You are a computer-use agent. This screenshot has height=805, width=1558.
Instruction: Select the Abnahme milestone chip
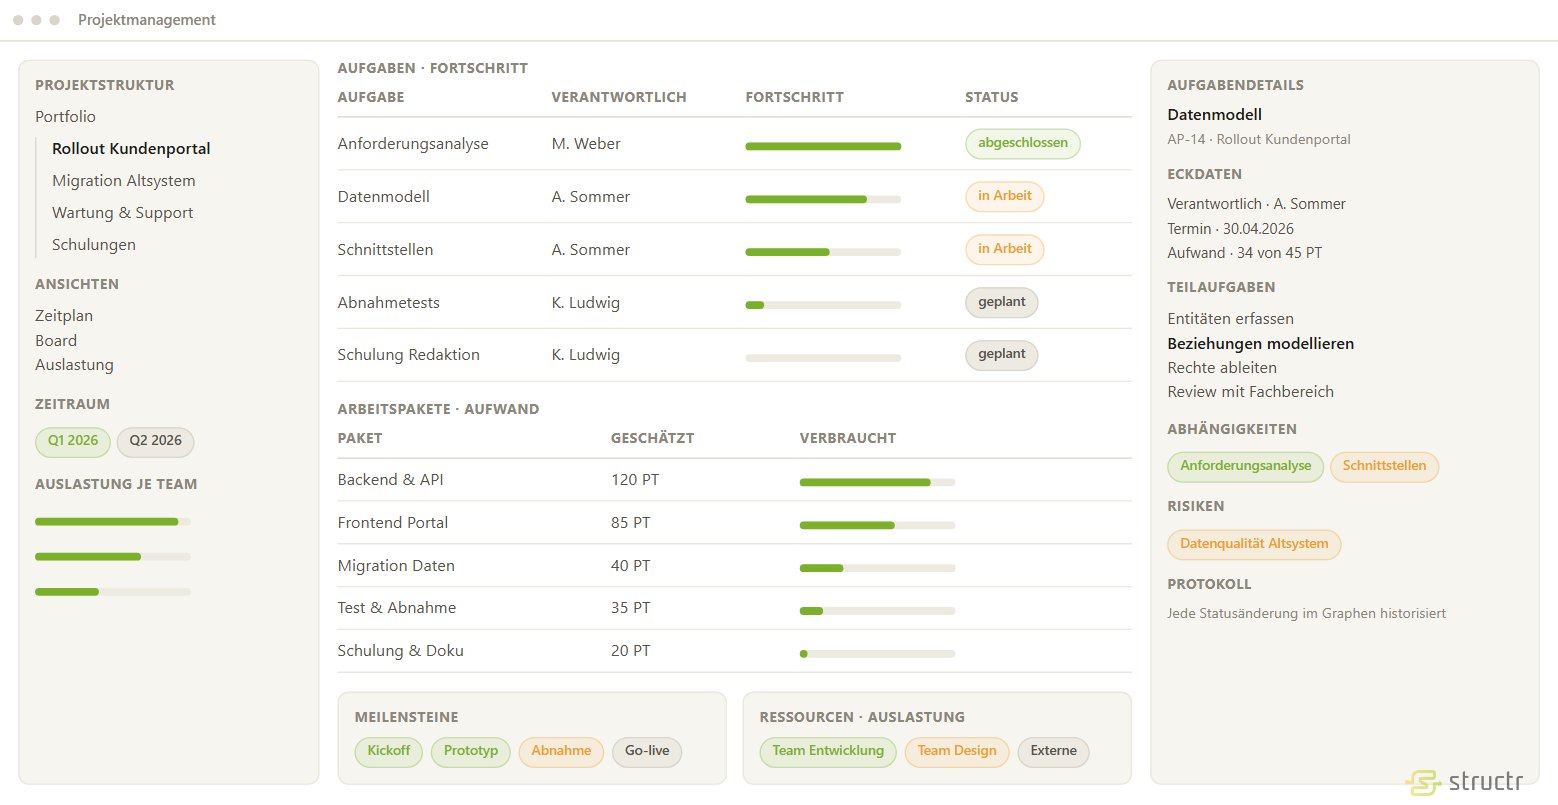[561, 752]
